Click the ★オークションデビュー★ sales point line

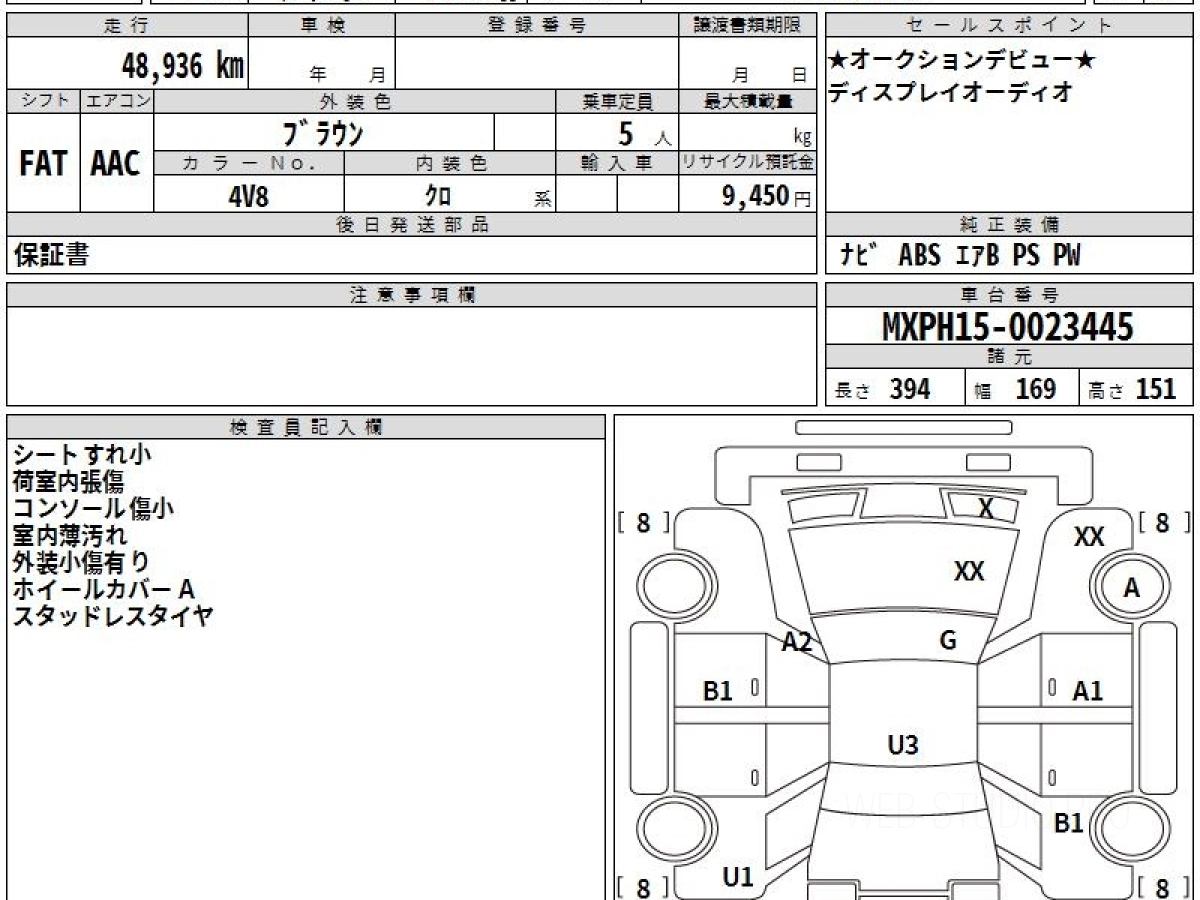coord(962,60)
